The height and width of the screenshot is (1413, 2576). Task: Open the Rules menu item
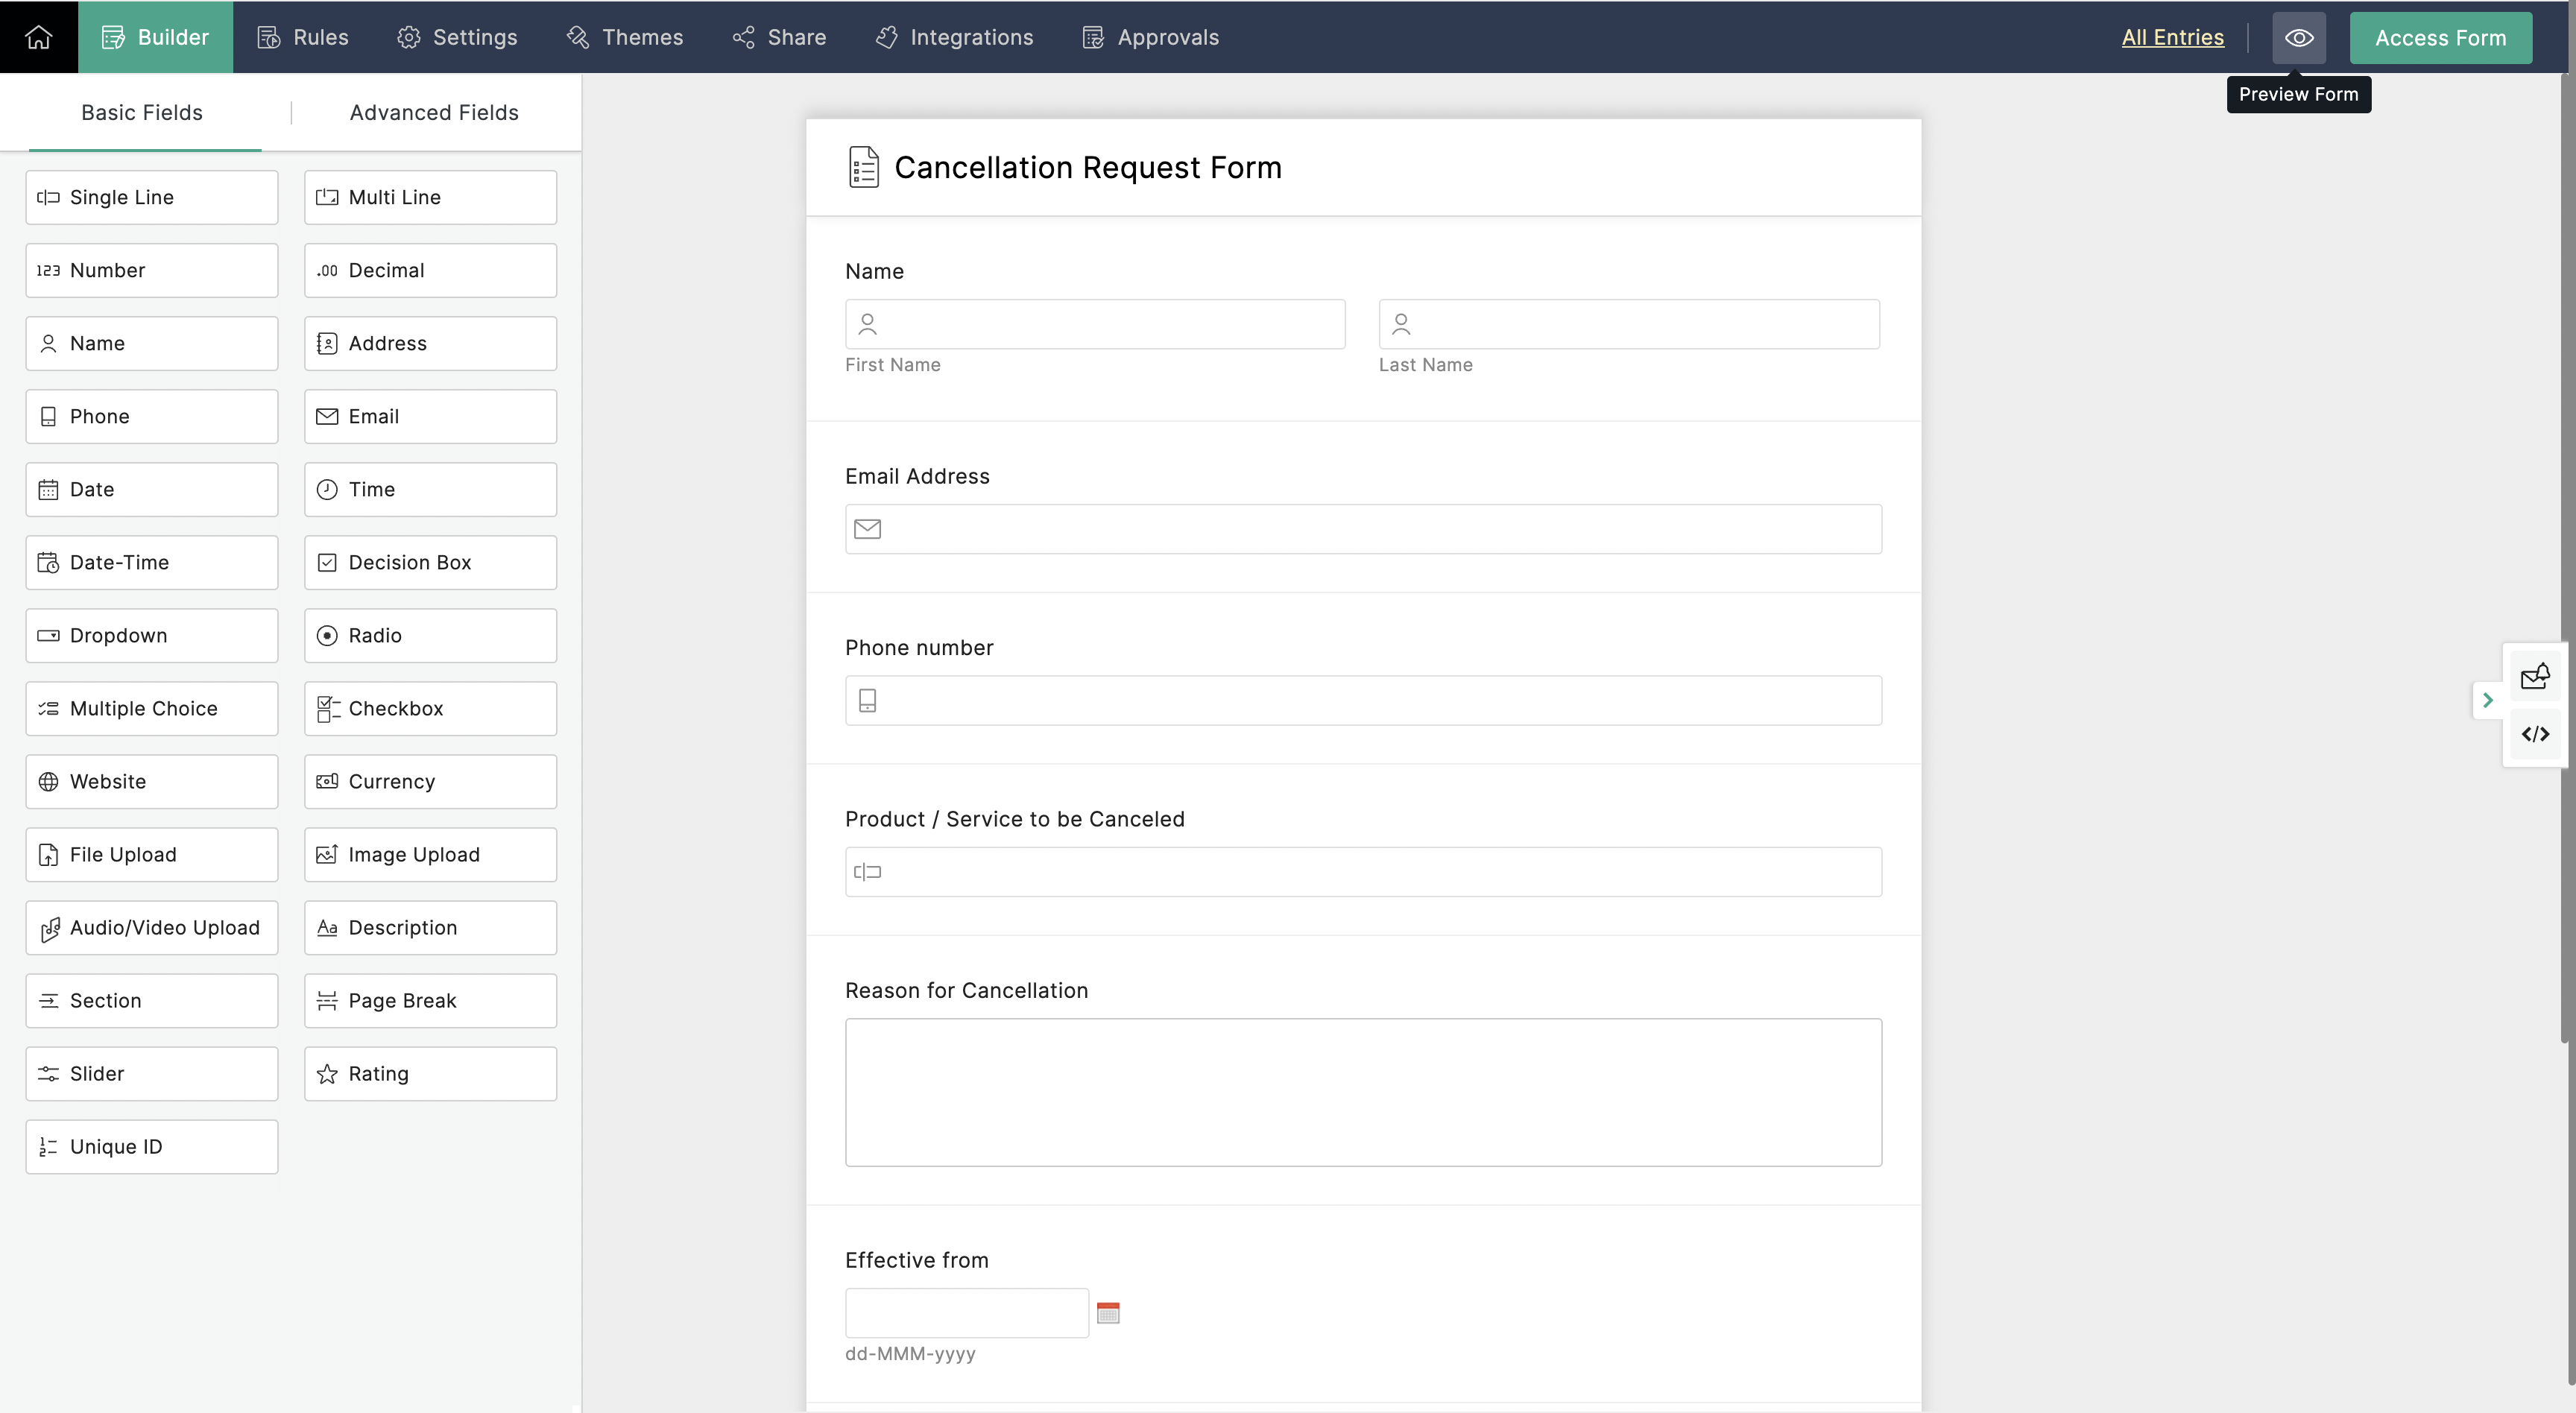tap(303, 37)
